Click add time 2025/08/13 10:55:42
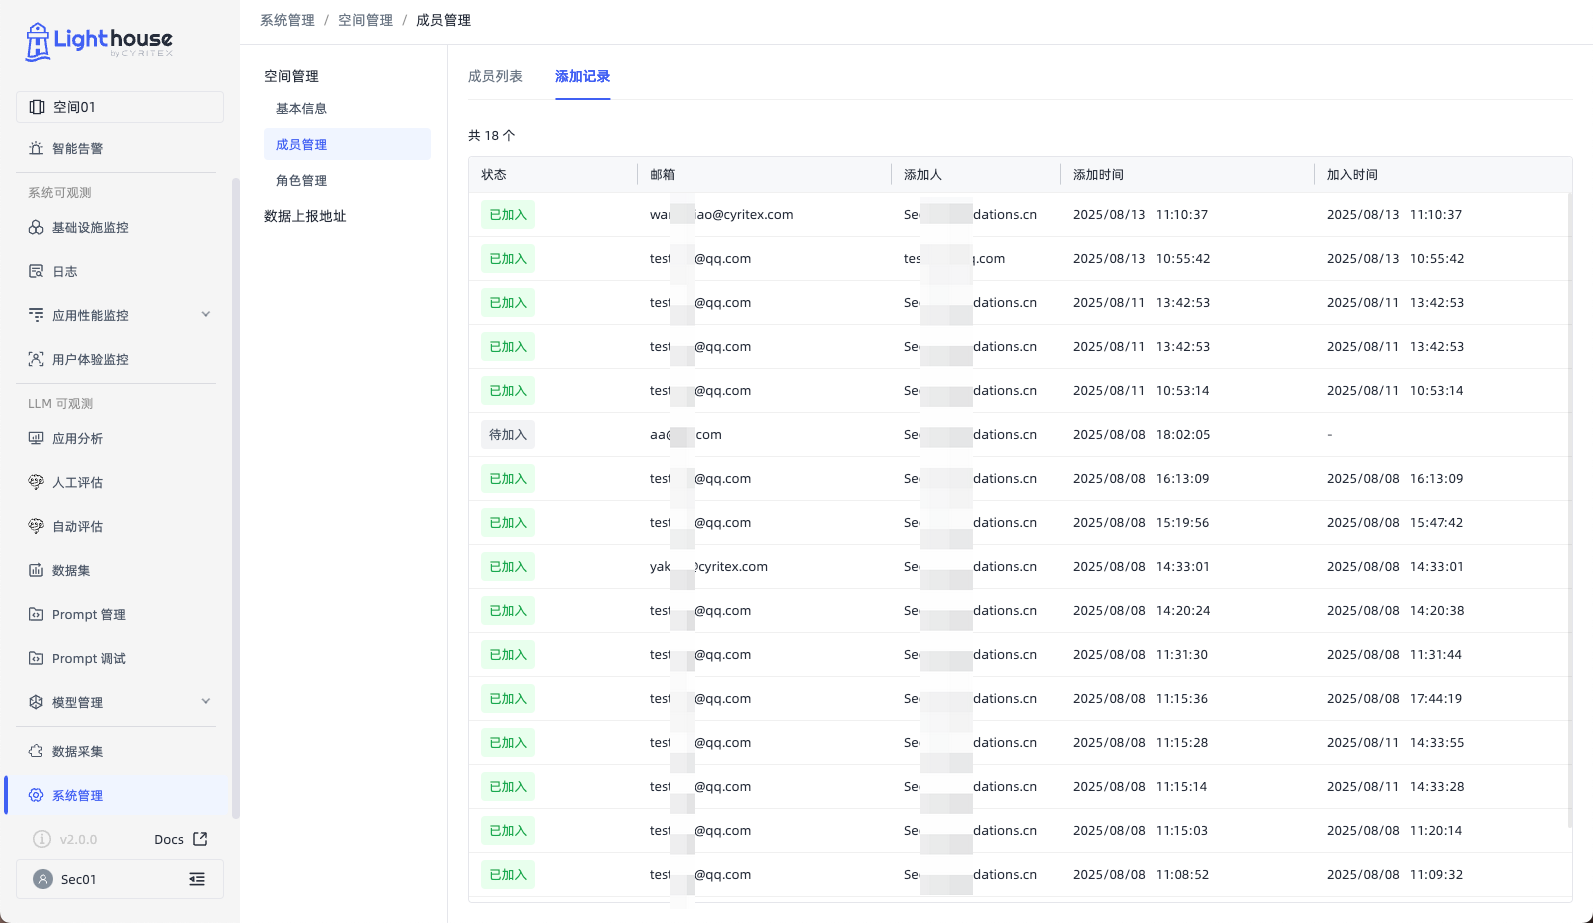Image resolution: width=1593 pixels, height=923 pixels. 1141,258
